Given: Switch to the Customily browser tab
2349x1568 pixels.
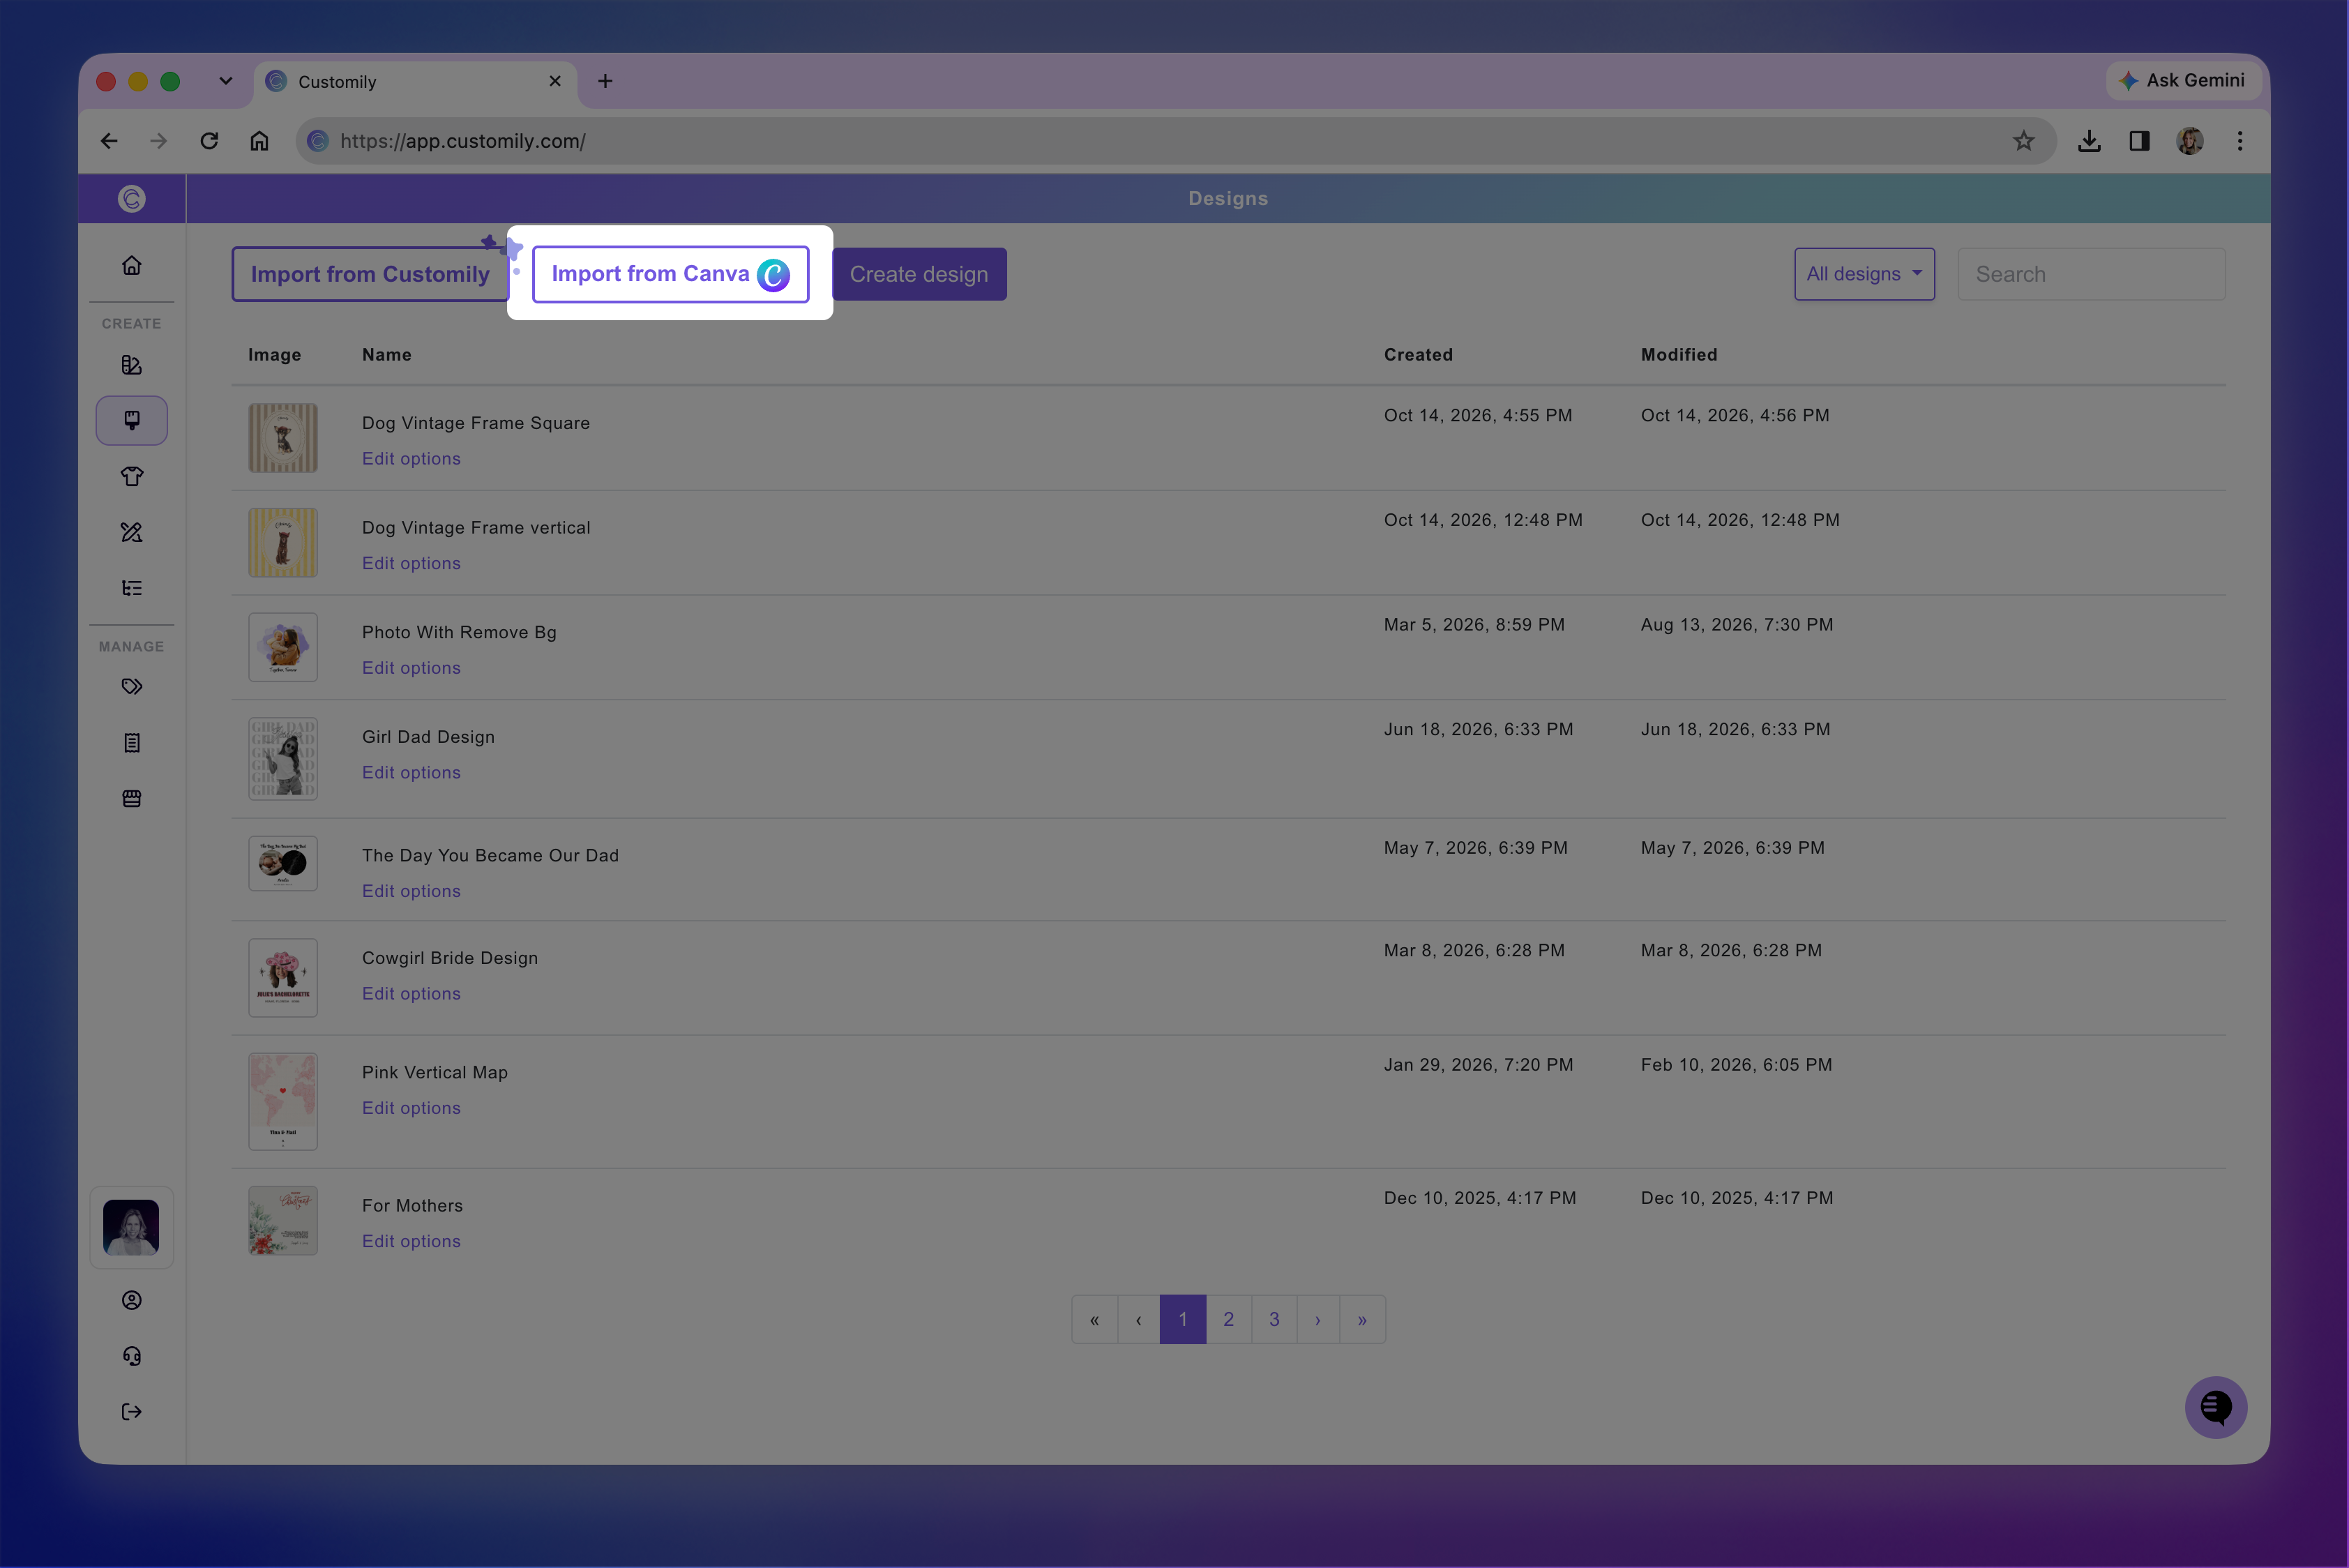Looking at the screenshot, I should click(x=415, y=82).
